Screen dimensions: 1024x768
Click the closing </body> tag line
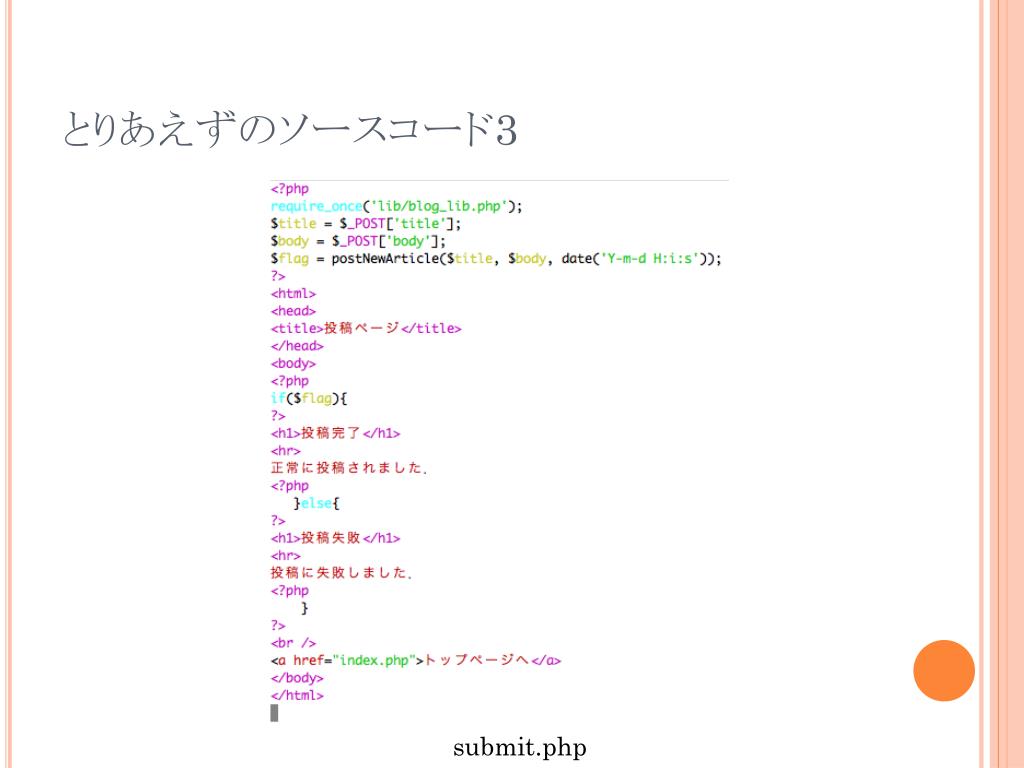pos(297,678)
